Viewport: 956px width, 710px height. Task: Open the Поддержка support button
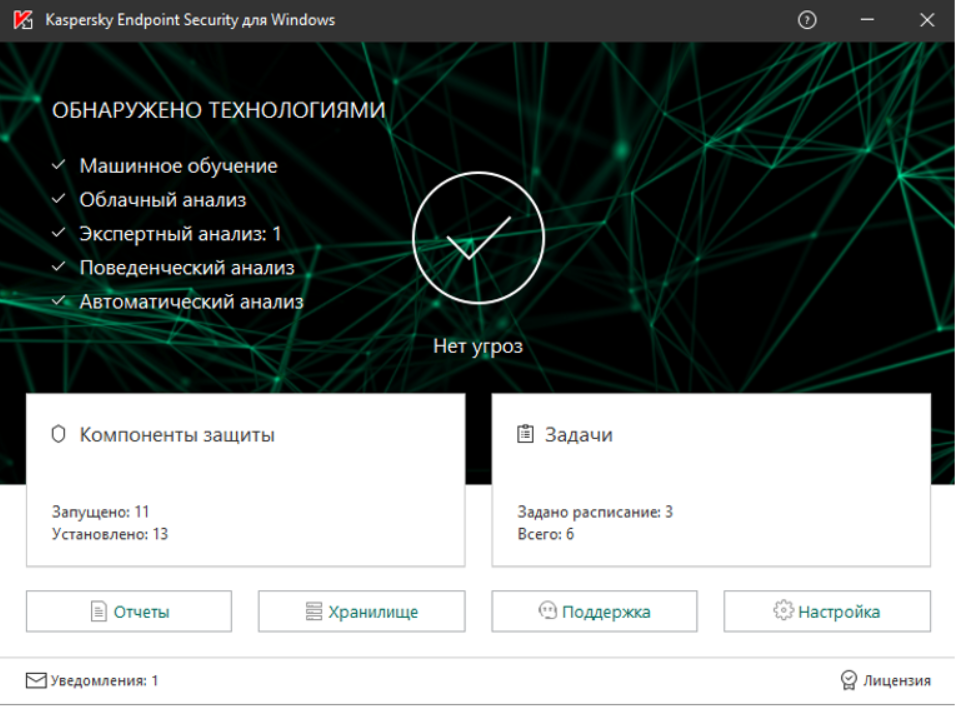pyautogui.click(x=594, y=611)
